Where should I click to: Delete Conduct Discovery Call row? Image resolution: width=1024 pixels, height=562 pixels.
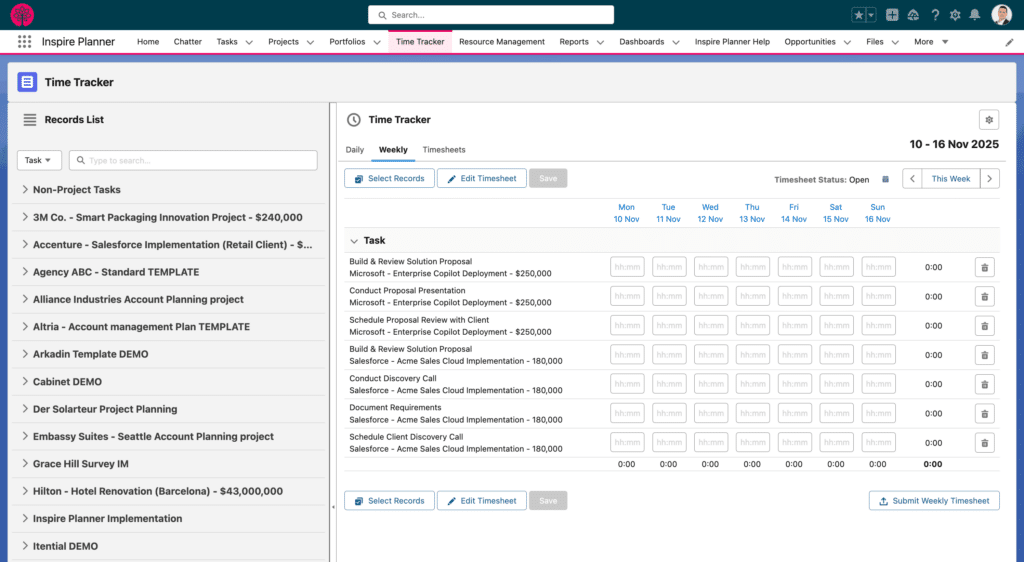pyautogui.click(x=984, y=384)
